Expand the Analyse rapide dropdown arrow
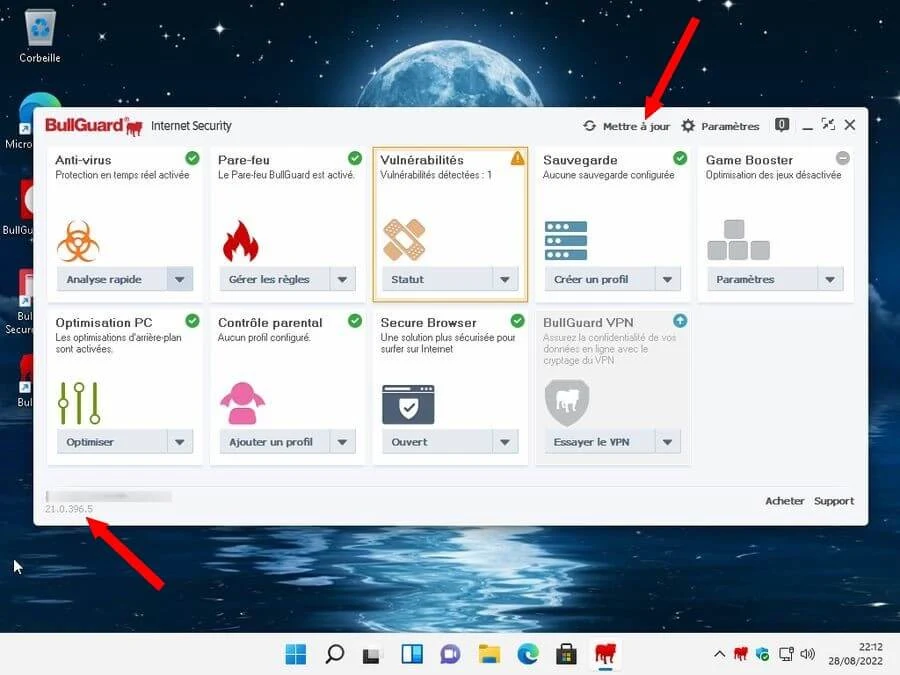This screenshot has width=900, height=675. click(x=180, y=280)
